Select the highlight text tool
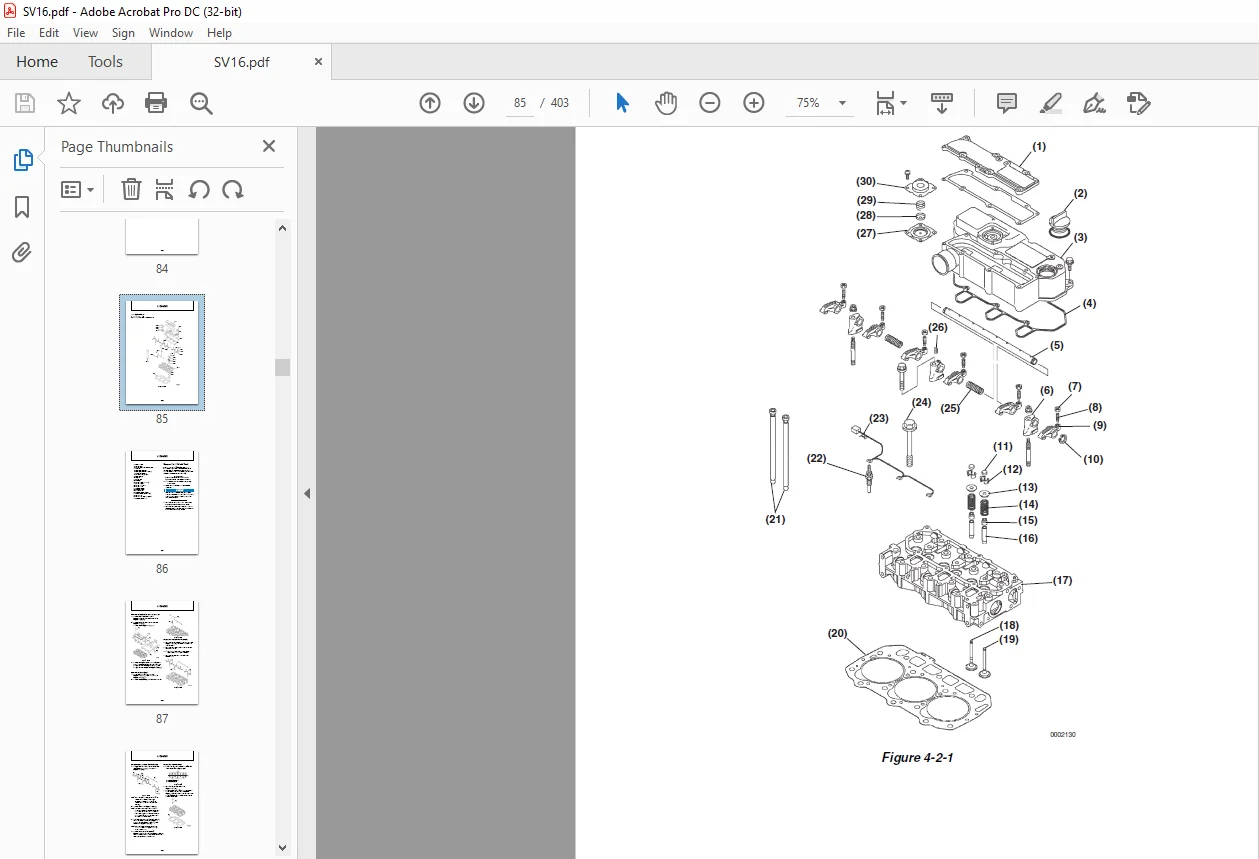The image size is (1259, 859). [1050, 103]
